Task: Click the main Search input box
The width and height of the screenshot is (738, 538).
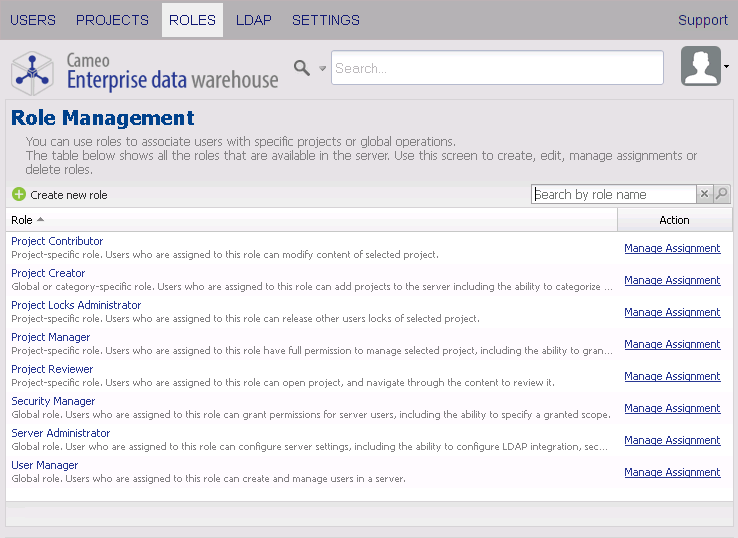Action: click(497, 68)
